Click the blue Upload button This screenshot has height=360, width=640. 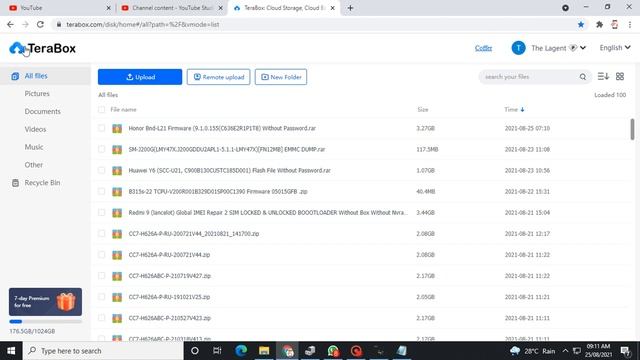pos(140,77)
